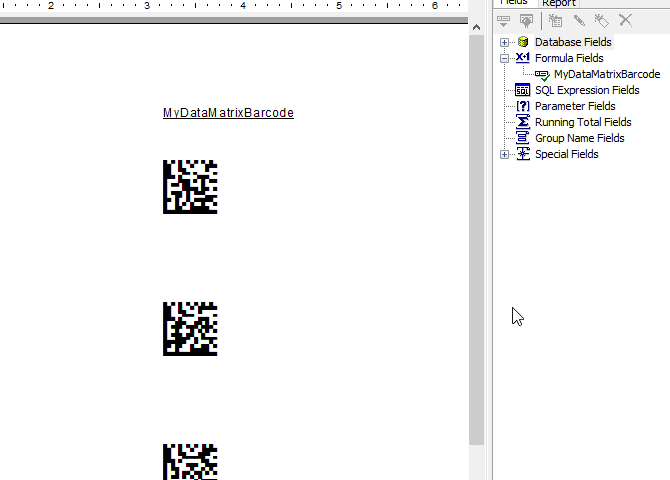The width and height of the screenshot is (670, 480).
Task: Click the ruler at the 4 inch mark
Action: pyautogui.click(x=243, y=6)
